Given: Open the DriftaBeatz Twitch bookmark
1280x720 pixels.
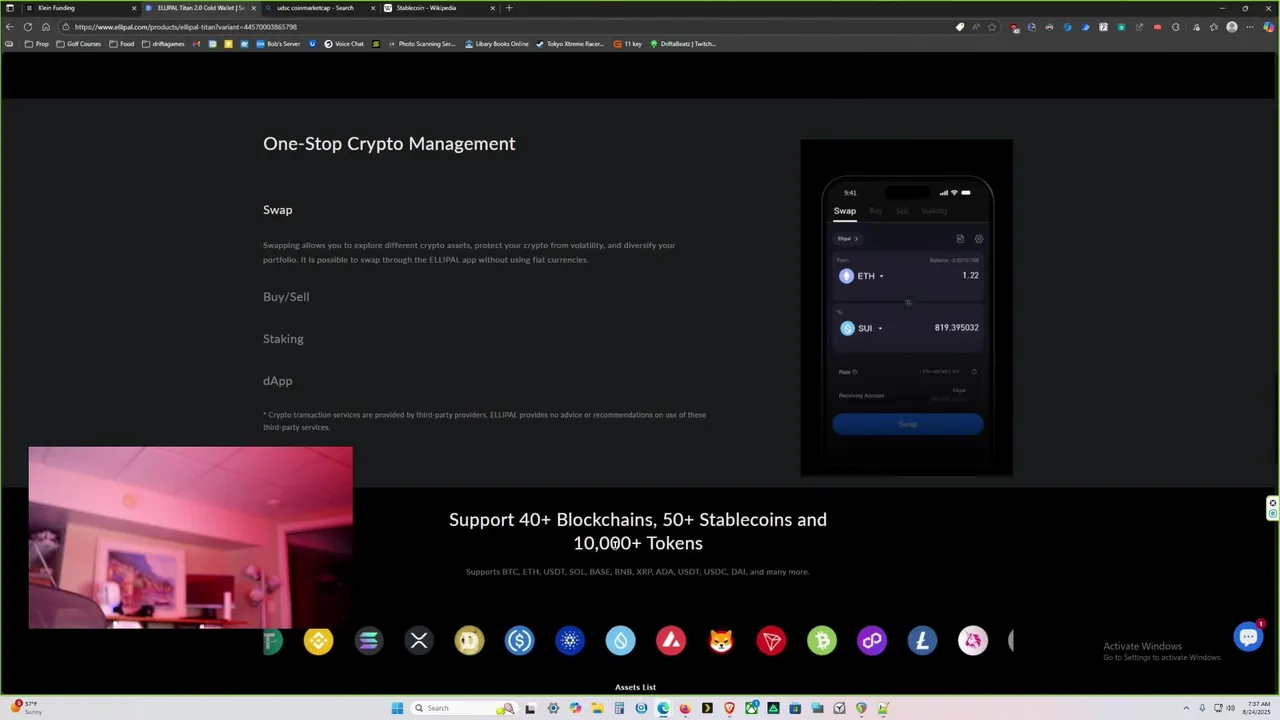Looking at the screenshot, I should click(x=683, y=44).
